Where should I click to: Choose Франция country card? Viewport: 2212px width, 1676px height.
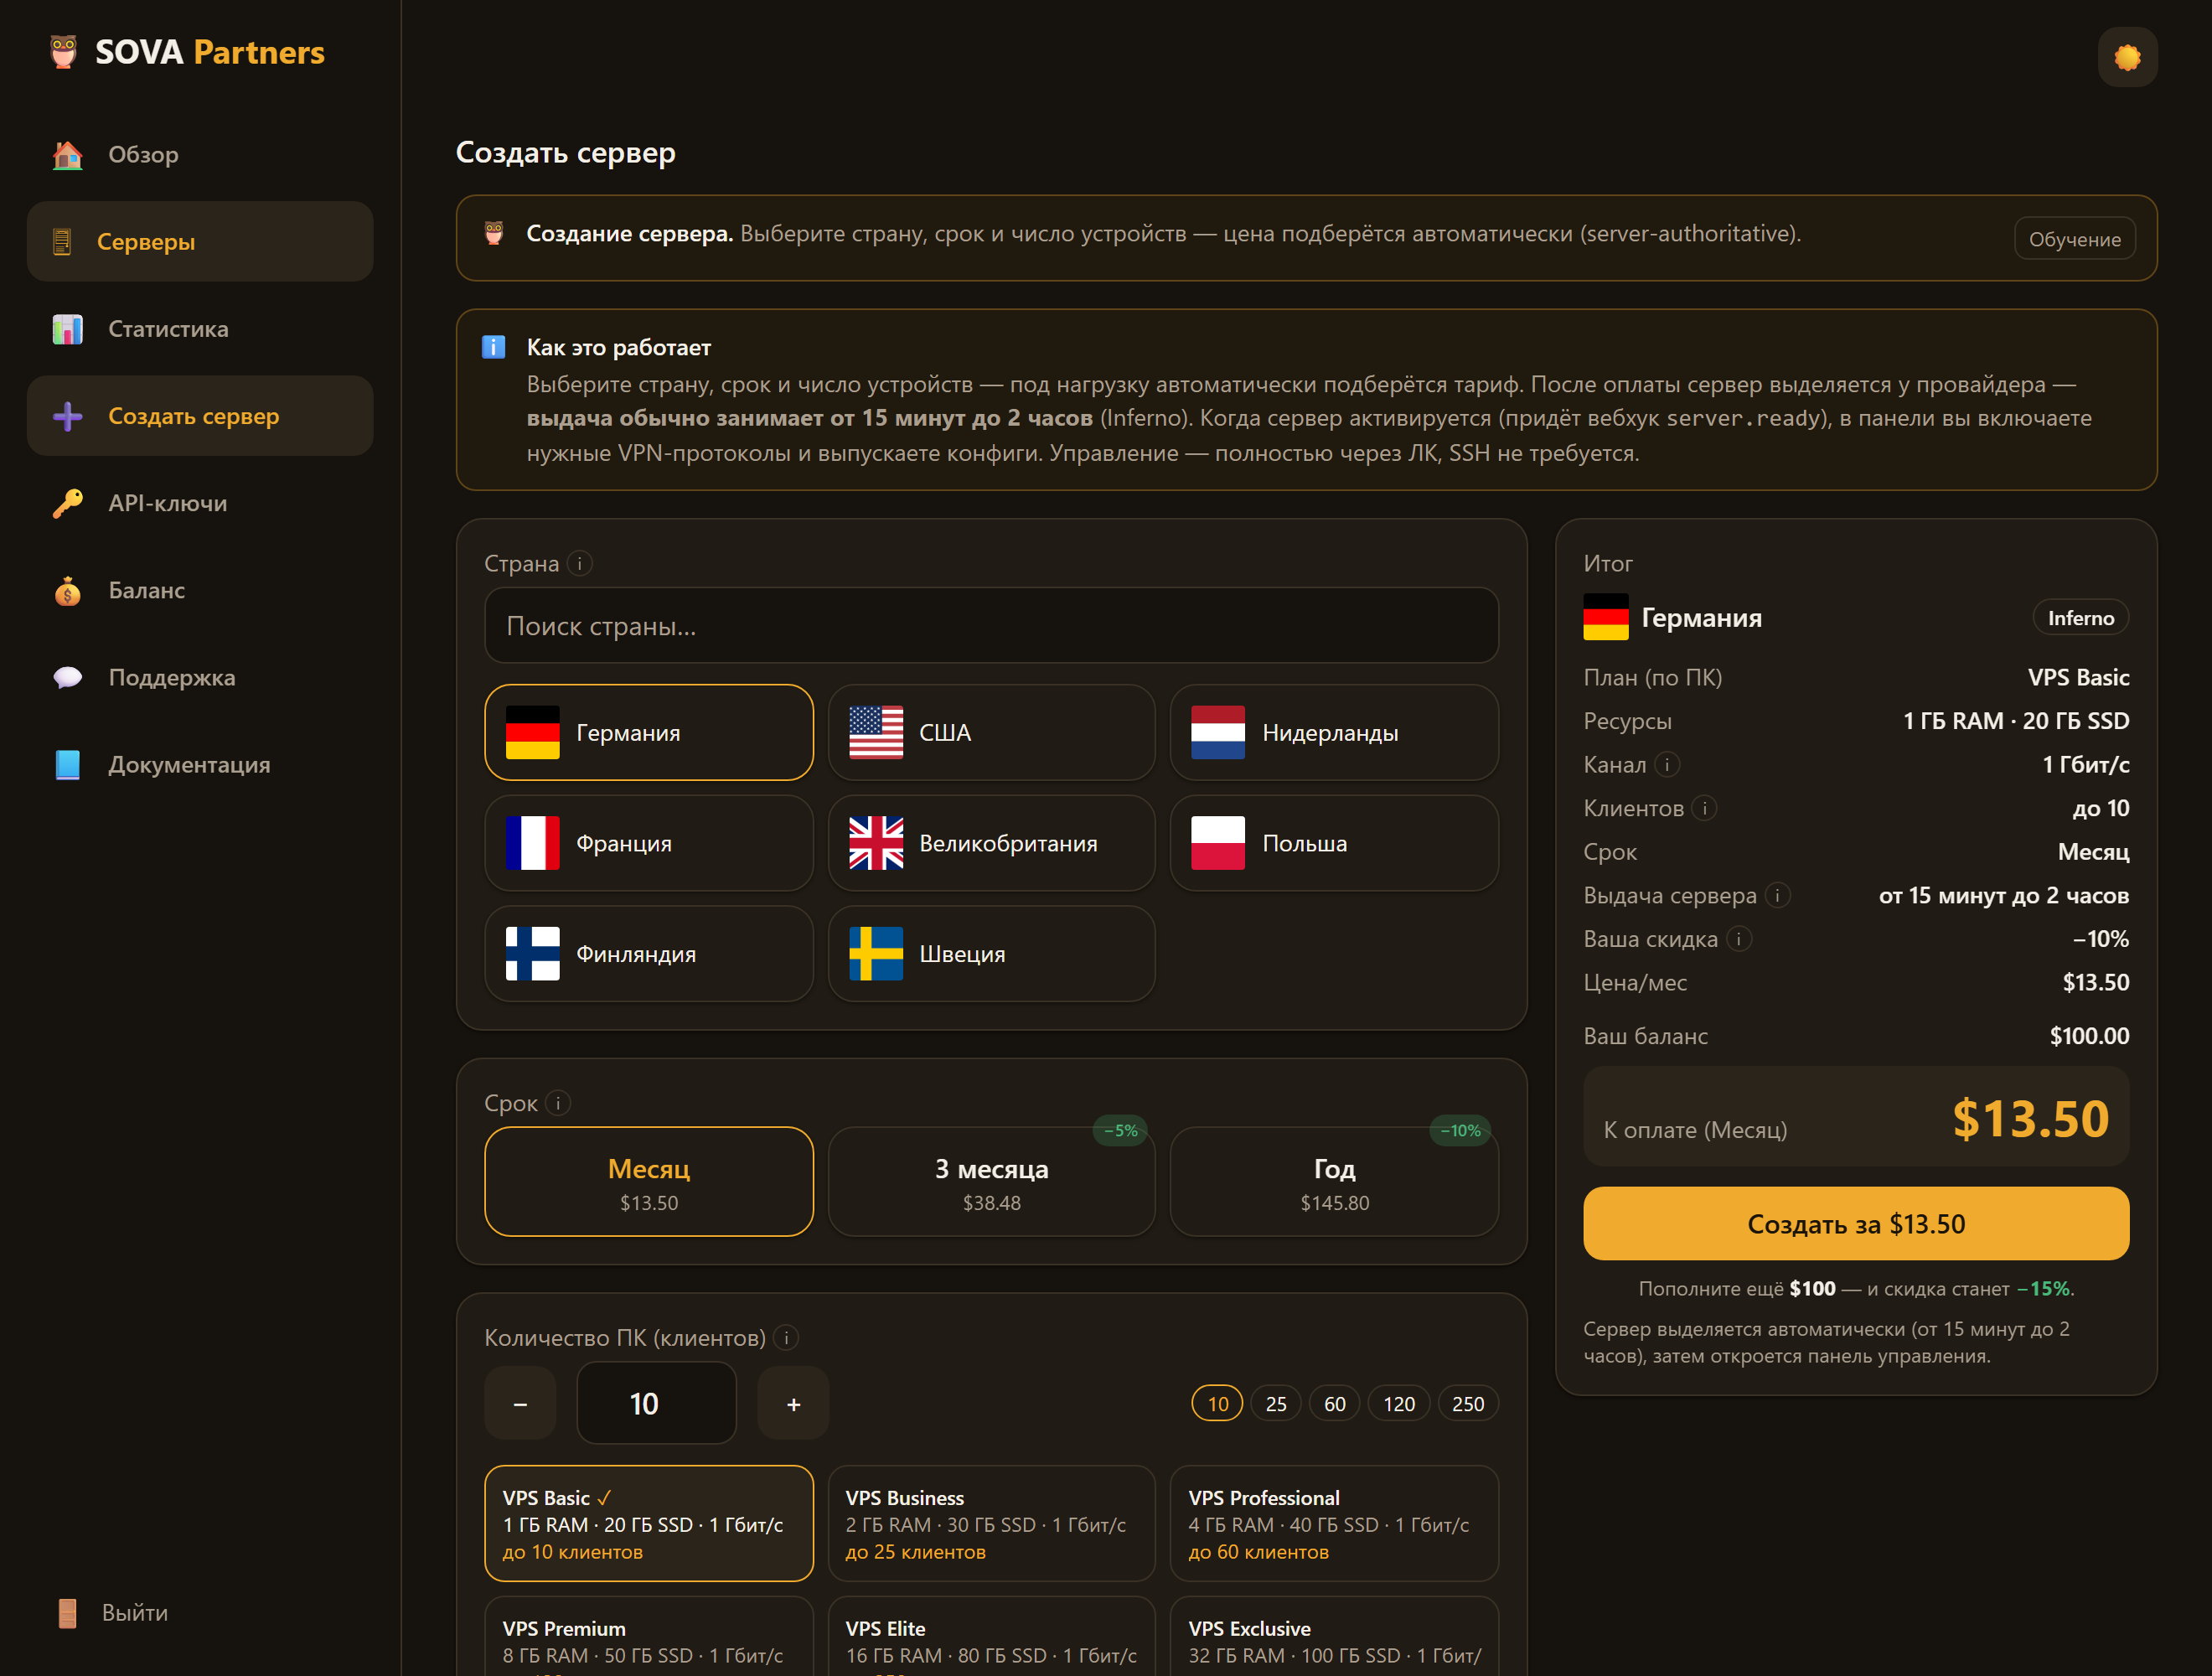(x=648, y=843)
